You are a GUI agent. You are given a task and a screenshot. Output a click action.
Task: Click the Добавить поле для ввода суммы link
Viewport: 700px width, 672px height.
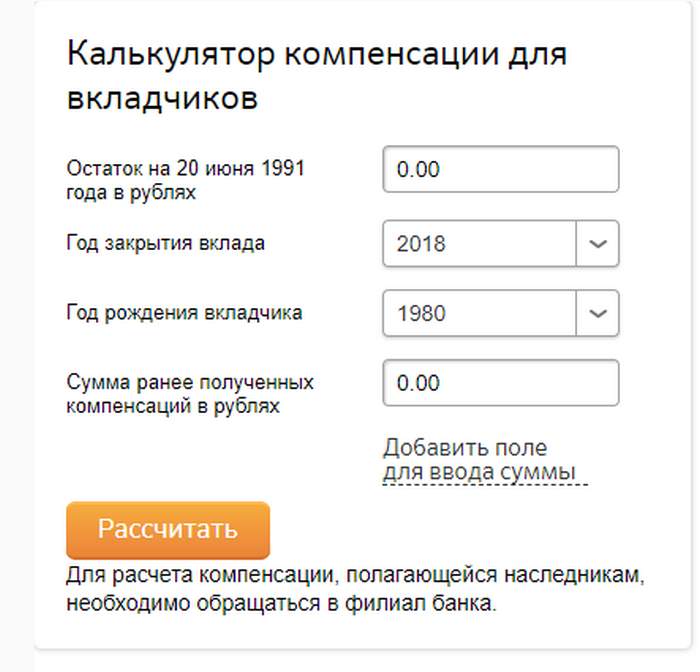465,447
